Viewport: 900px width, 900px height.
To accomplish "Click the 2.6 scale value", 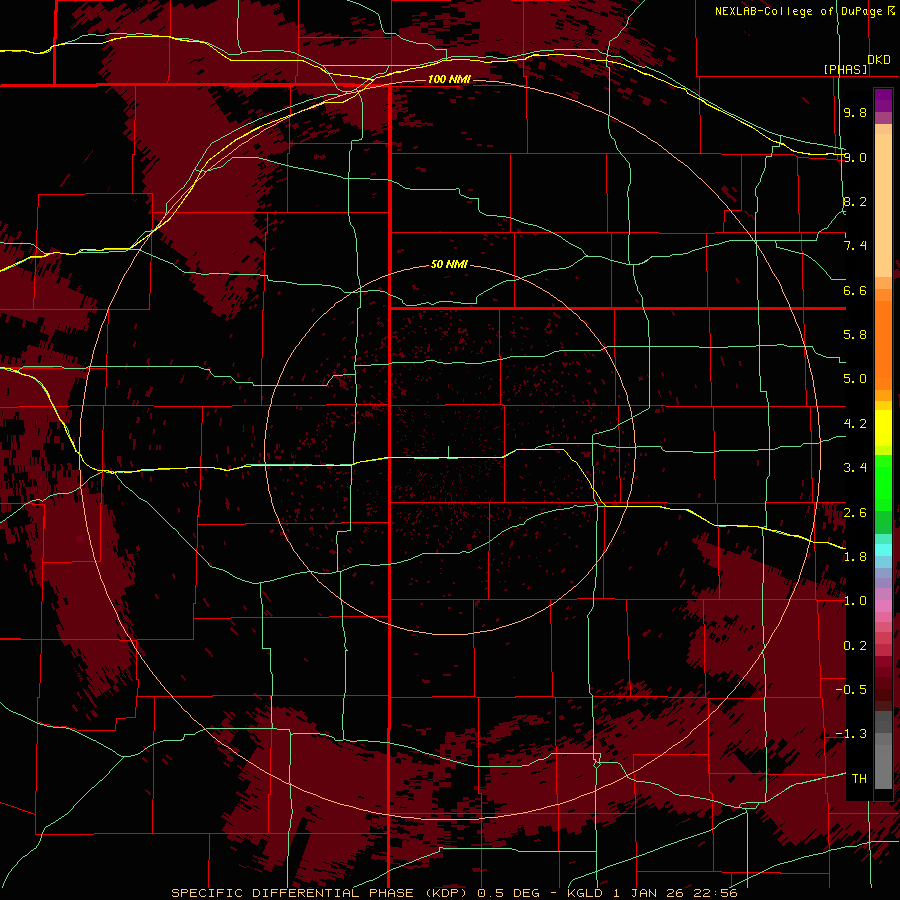I will (855, 513).
